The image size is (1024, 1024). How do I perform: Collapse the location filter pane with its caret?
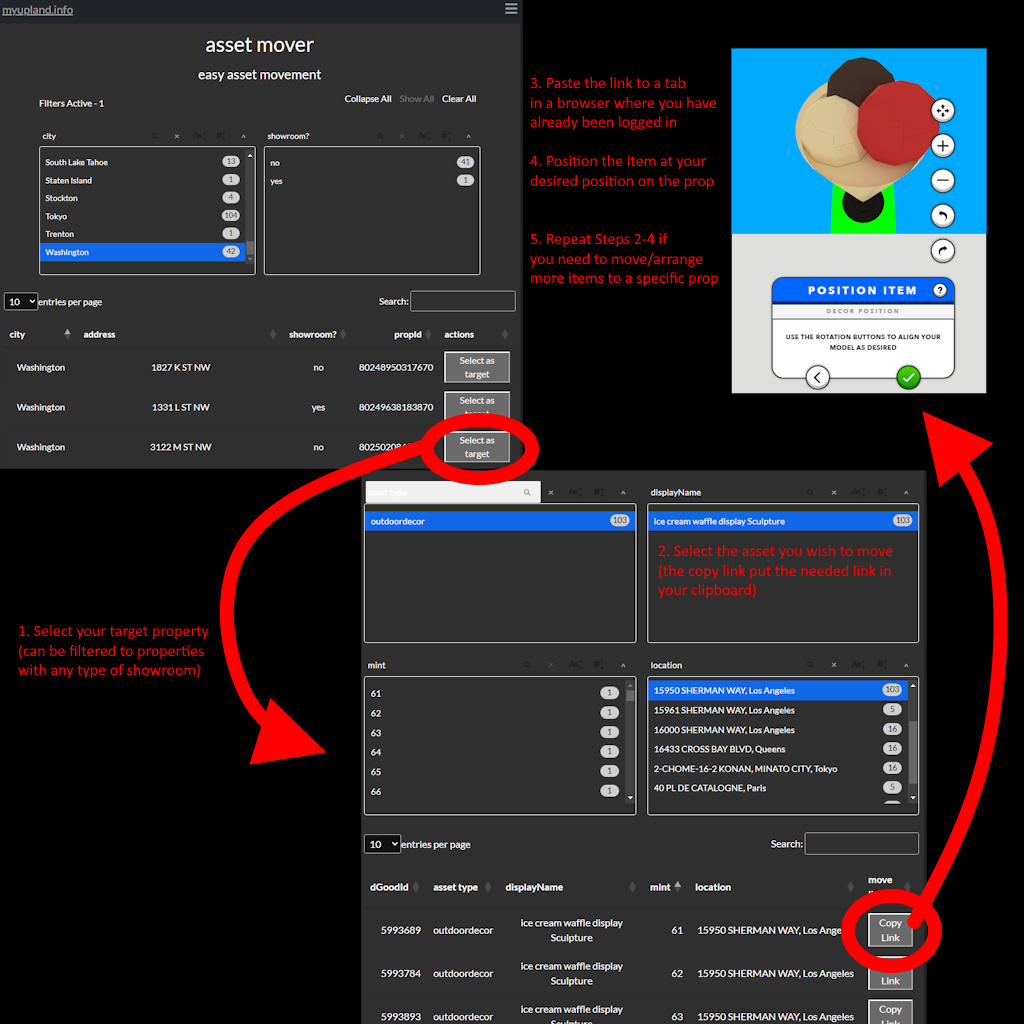(x=907, y=665)
